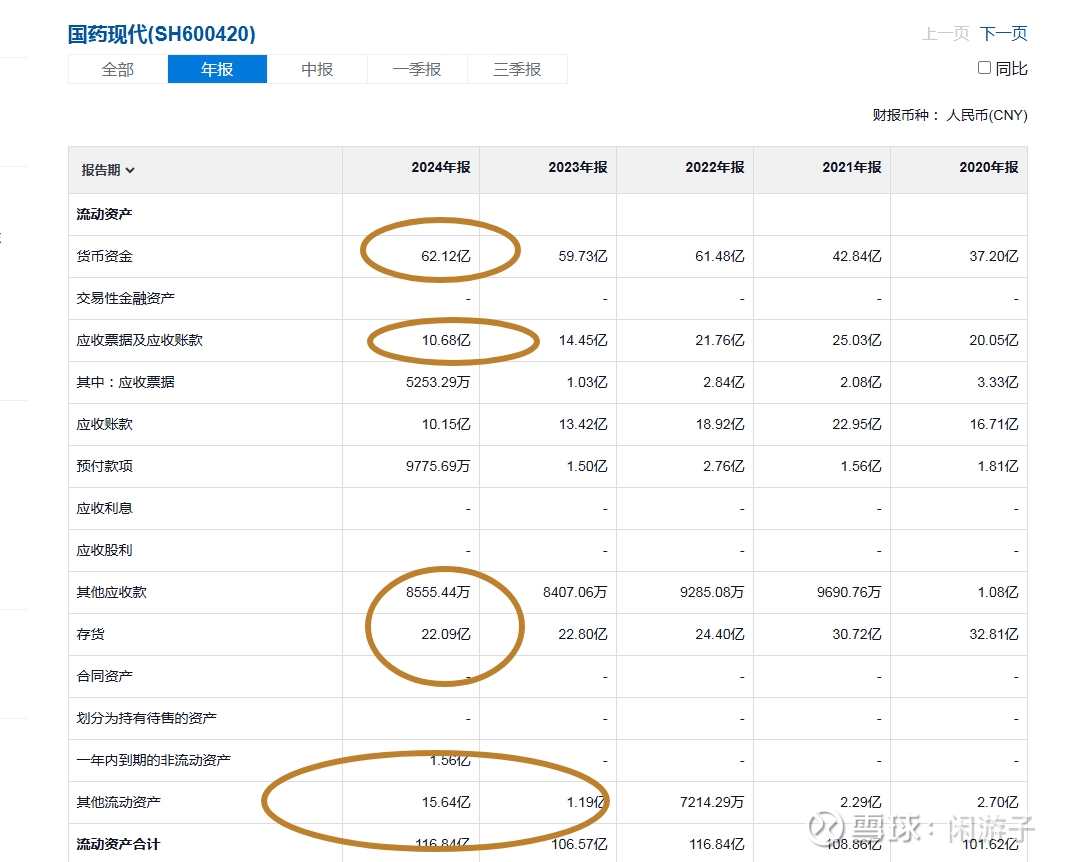Select the 2021年报 column header
1067x862 pixels.
tap(851, 168)
